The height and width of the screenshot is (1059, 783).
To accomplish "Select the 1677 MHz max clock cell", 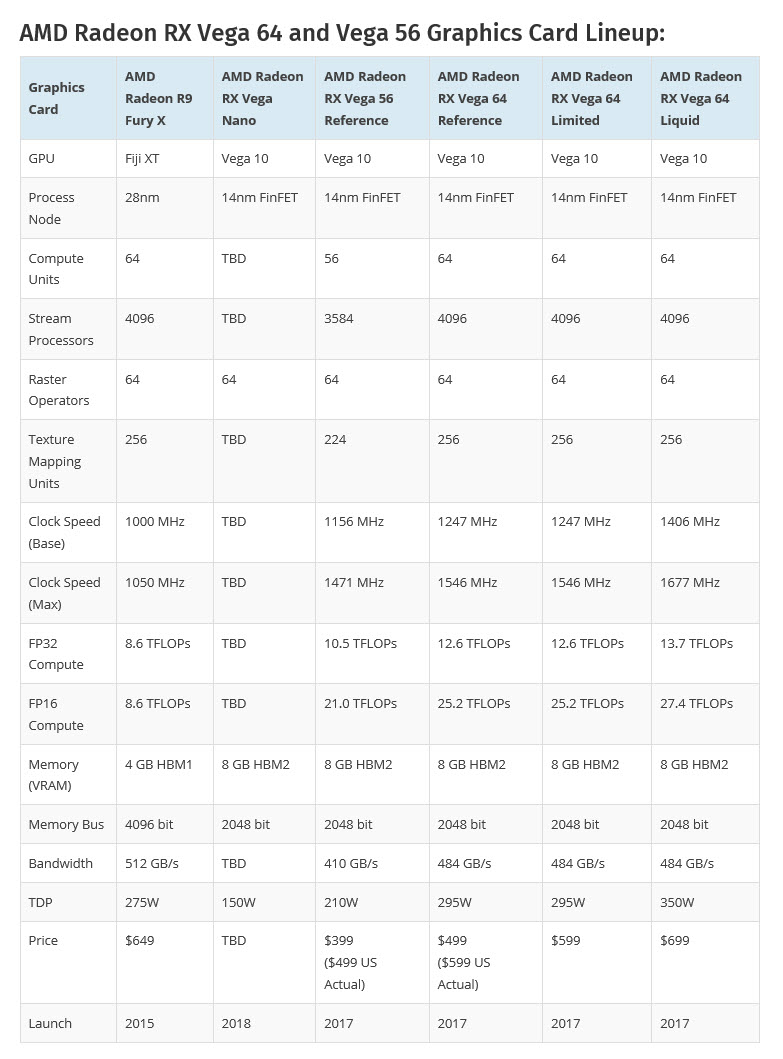I will (690, 582).
